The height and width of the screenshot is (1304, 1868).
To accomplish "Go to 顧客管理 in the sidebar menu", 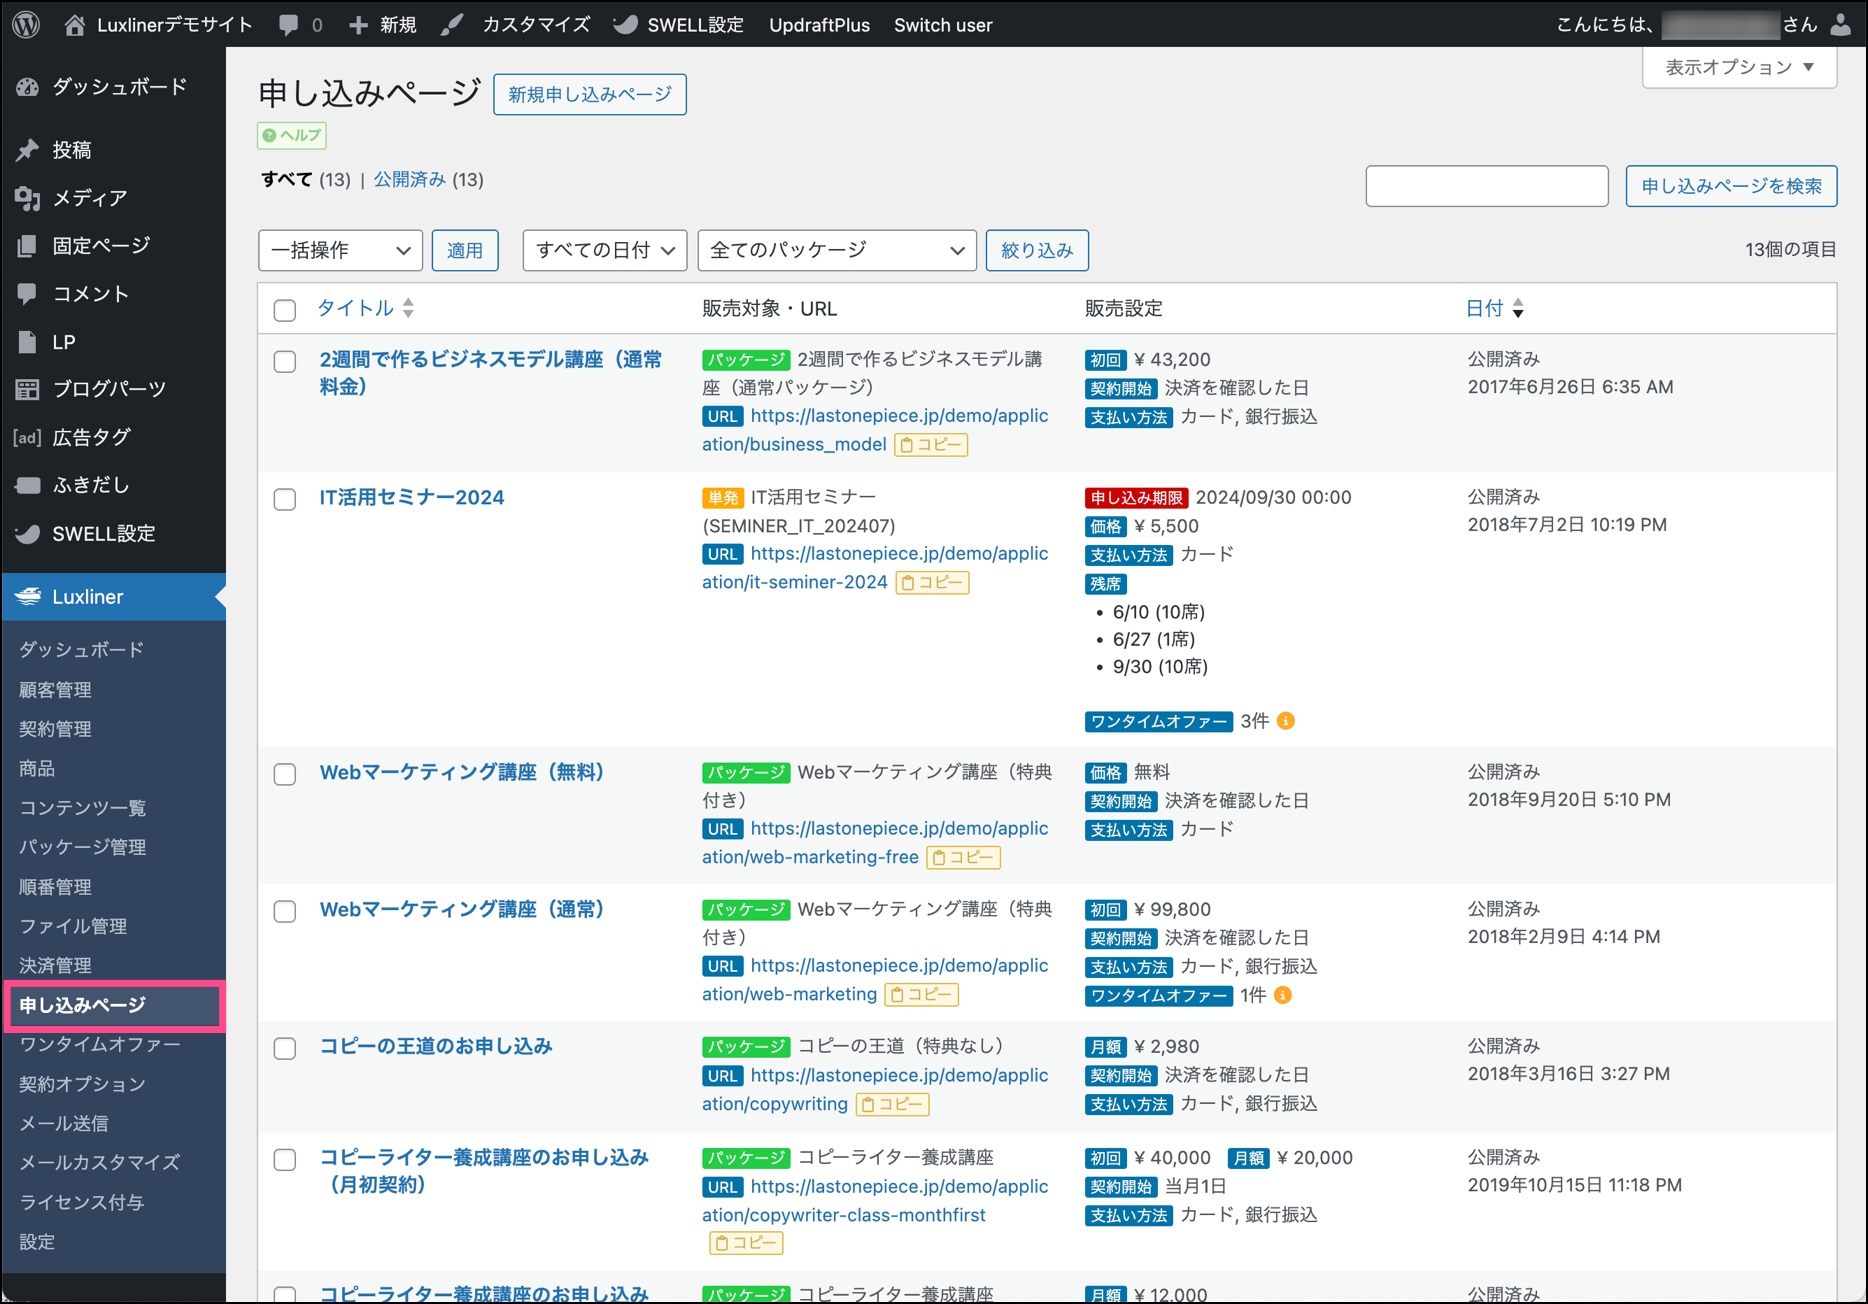I will pos(56,689).
